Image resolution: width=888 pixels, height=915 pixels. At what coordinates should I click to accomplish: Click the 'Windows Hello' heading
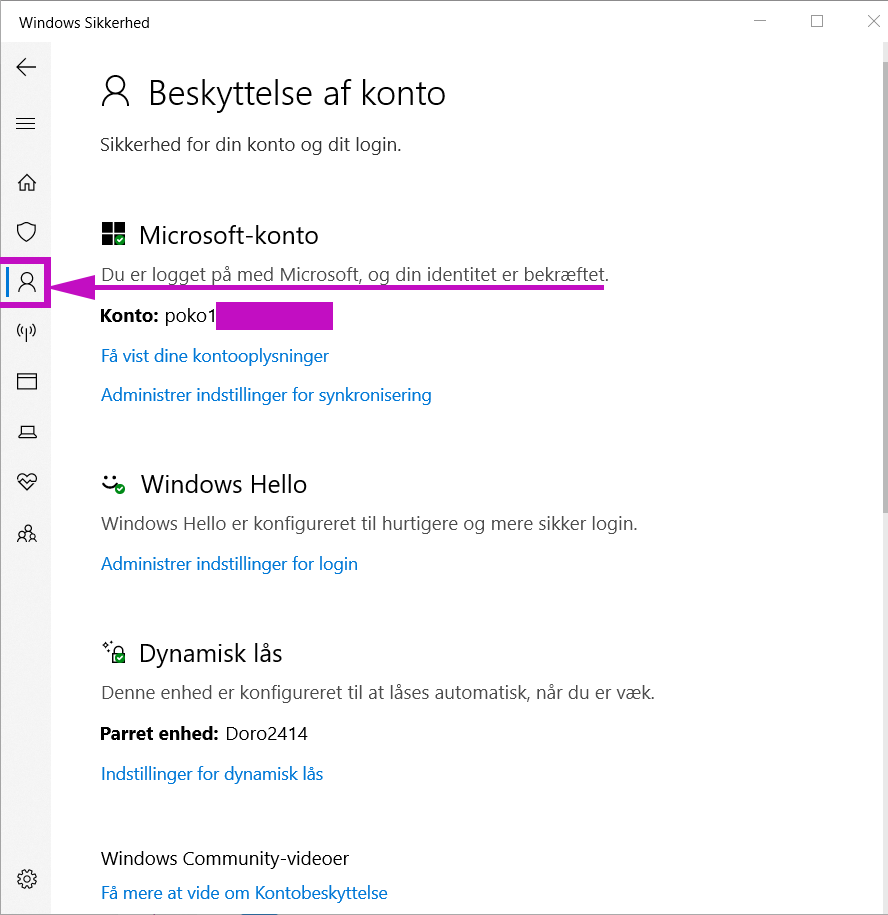[x=224, y=484]
